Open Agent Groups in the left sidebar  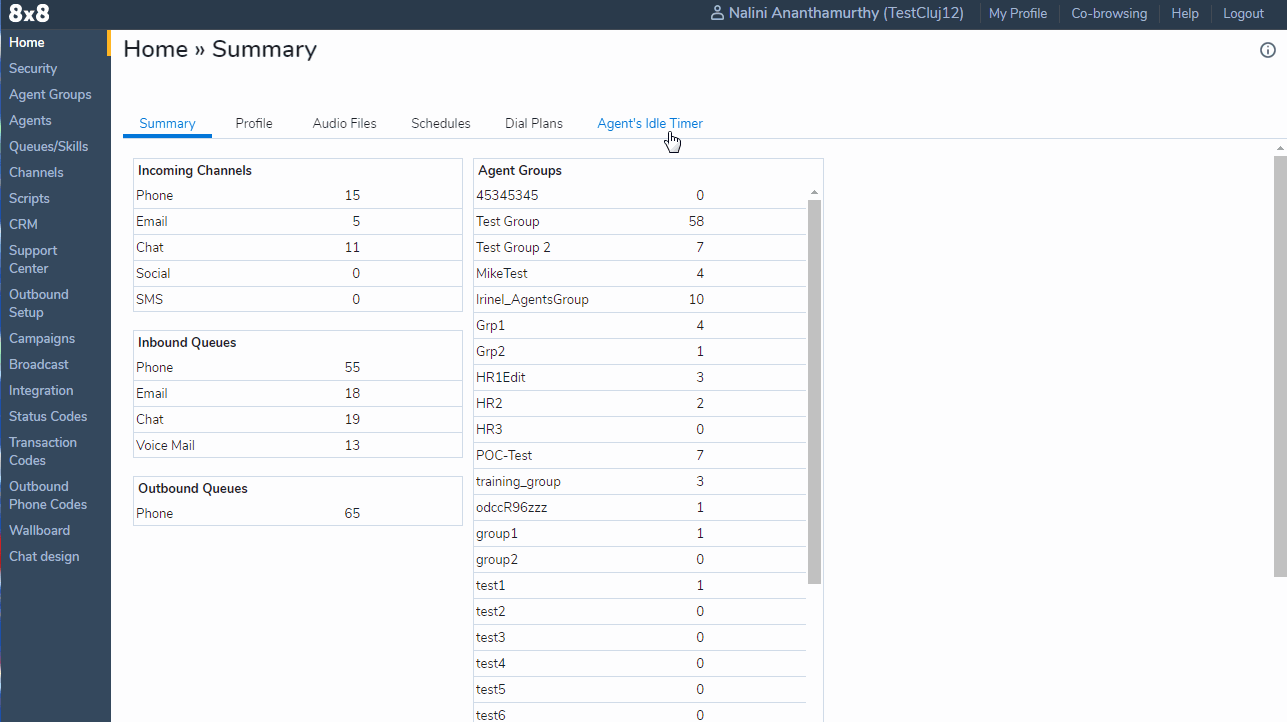(x=50, y=94)
